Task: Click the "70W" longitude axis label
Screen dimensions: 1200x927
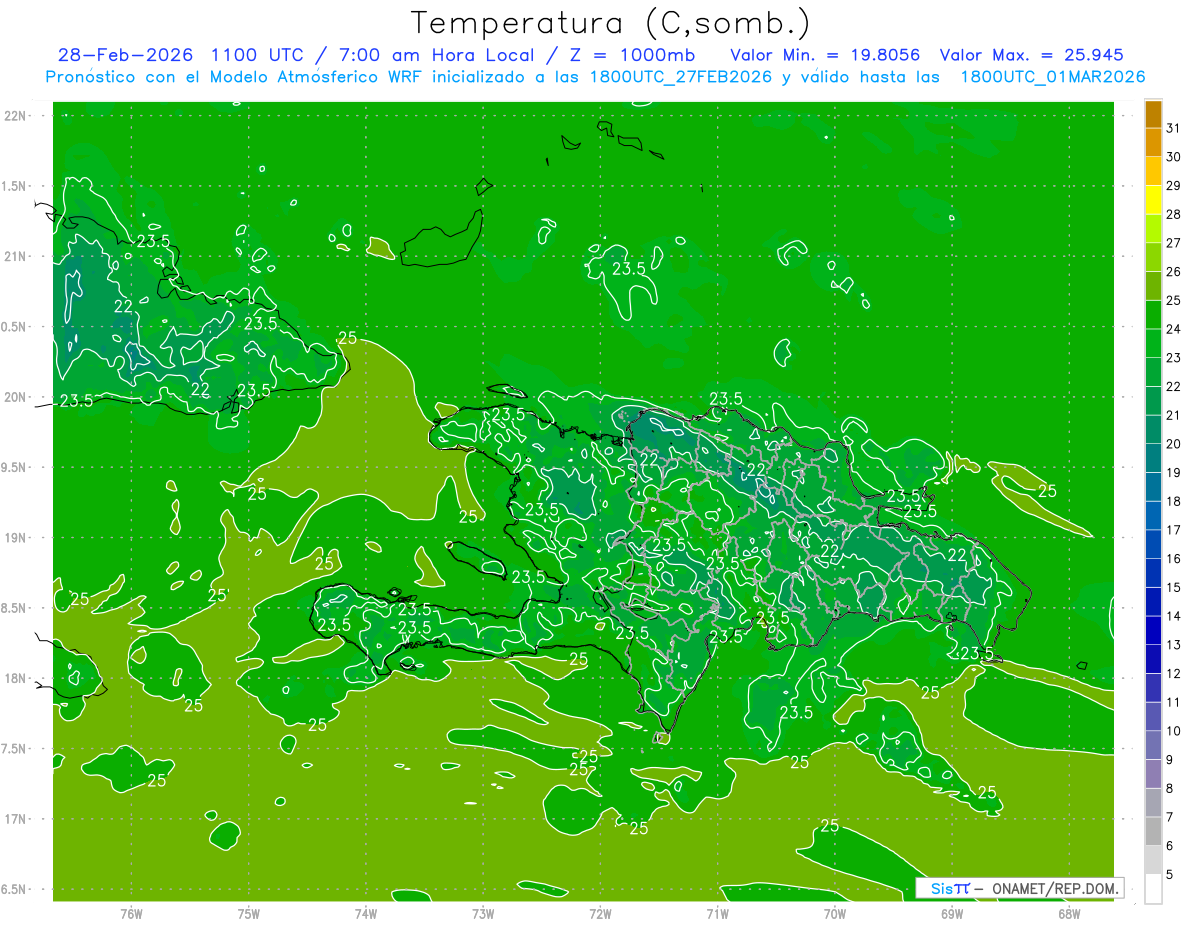Action: pyautogui.click(x=835, y=913)
